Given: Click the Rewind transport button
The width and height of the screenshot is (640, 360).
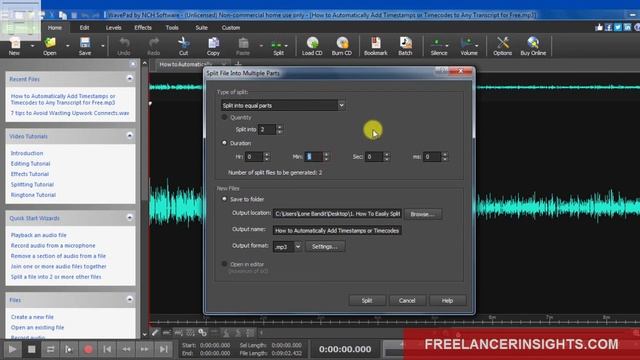Looking at the screenshot, I should (x=126, y=349).
